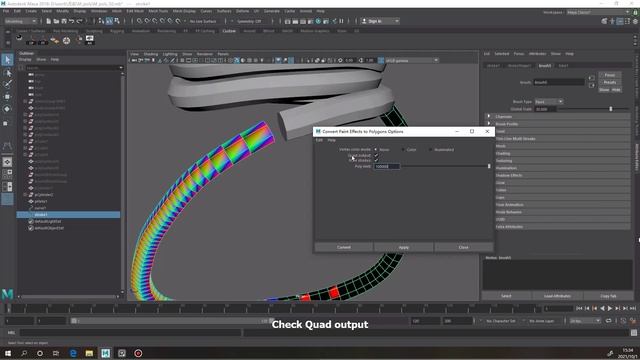
Task: Activate the Move tool in toolbox
Action: pyautogui.click(x=7, y=97)
